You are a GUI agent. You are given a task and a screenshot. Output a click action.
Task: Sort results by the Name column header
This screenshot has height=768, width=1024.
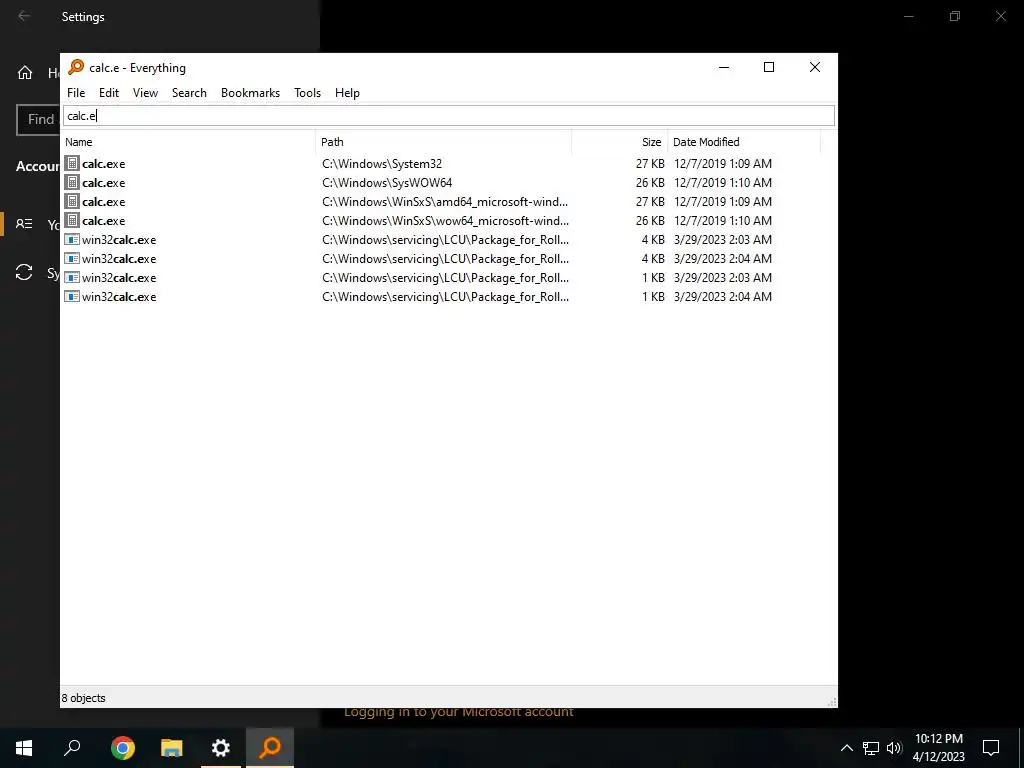(188, 142)
